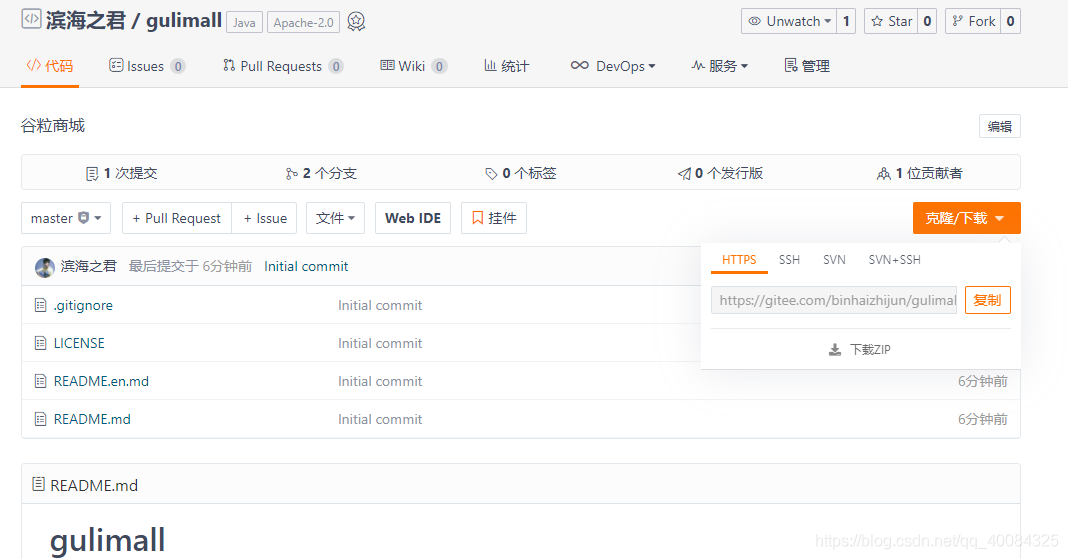1068x559 pixels.
Task: Launch the Web IDE
Action: click(413, 218)
